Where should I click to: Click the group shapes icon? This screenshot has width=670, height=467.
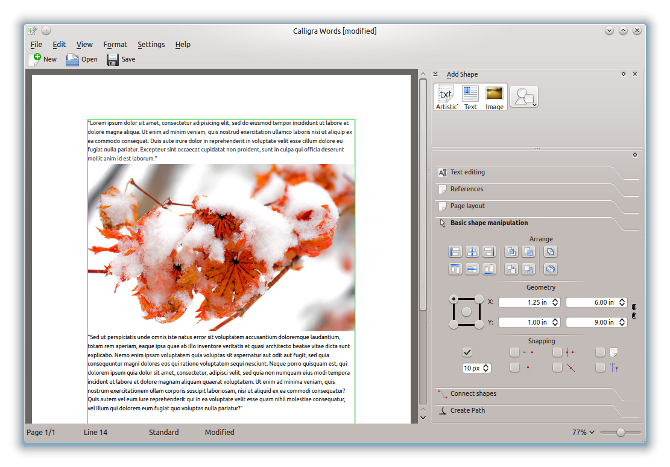550,252
